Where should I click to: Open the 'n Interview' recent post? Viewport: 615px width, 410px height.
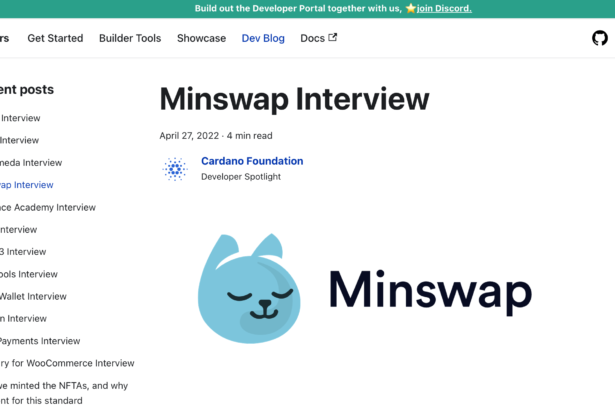tap(24, 318)
